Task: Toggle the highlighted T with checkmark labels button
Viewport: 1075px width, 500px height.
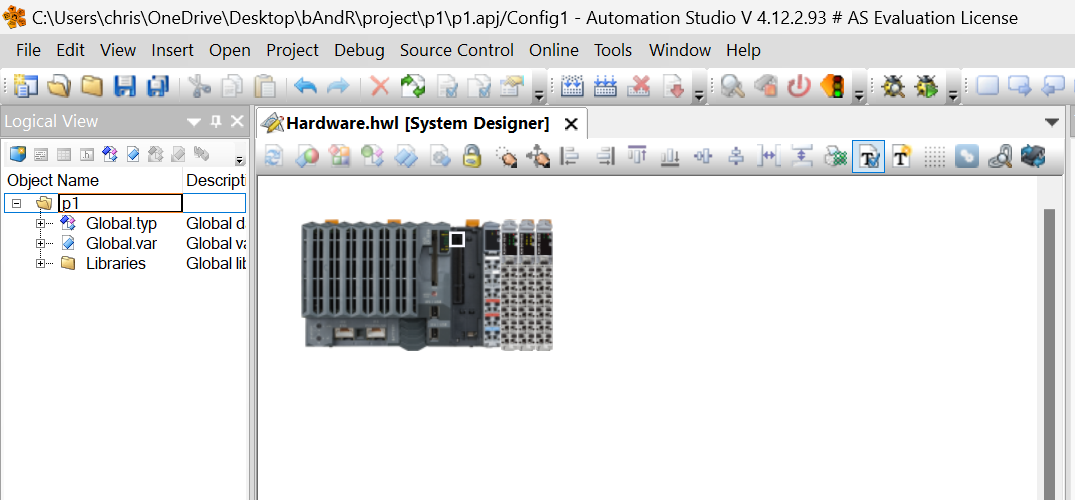Action: point(869,156)
